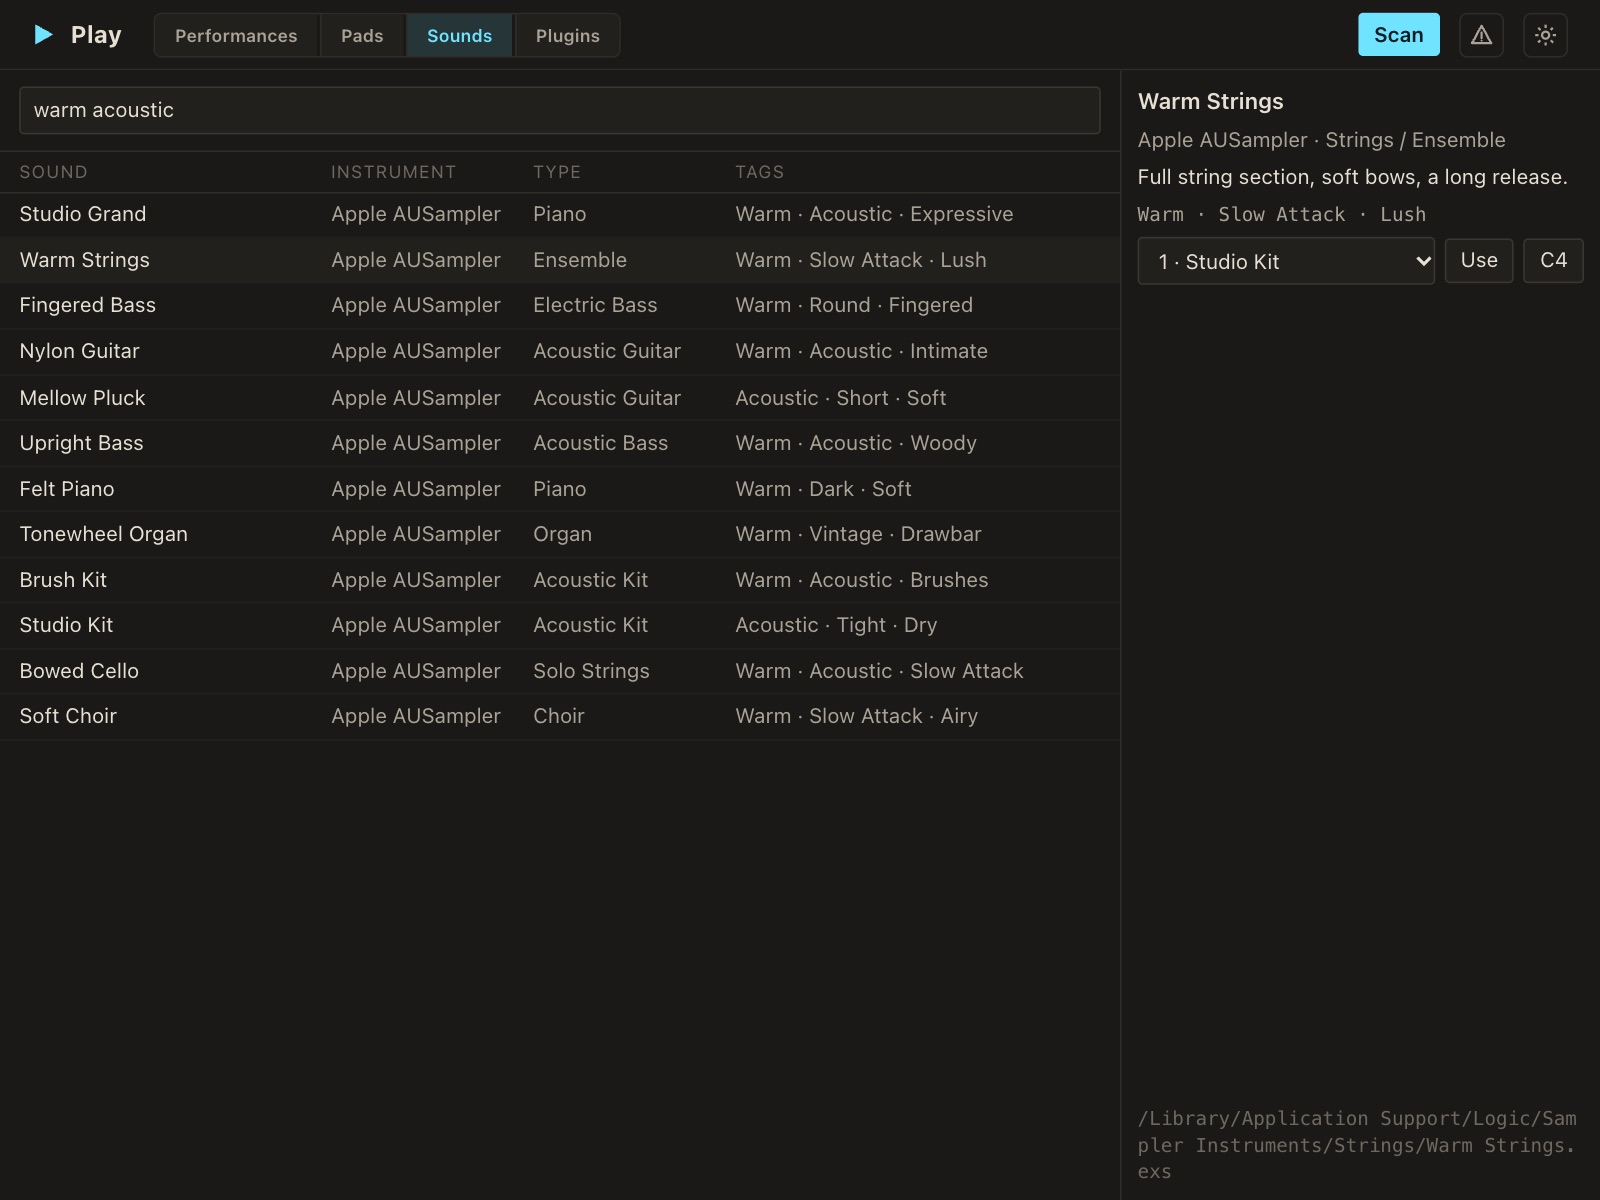The width and height of the screenshot is (1600, 1200).
Task: Toggle the sun brightness theme icon
Action: tap(1545, 35)
